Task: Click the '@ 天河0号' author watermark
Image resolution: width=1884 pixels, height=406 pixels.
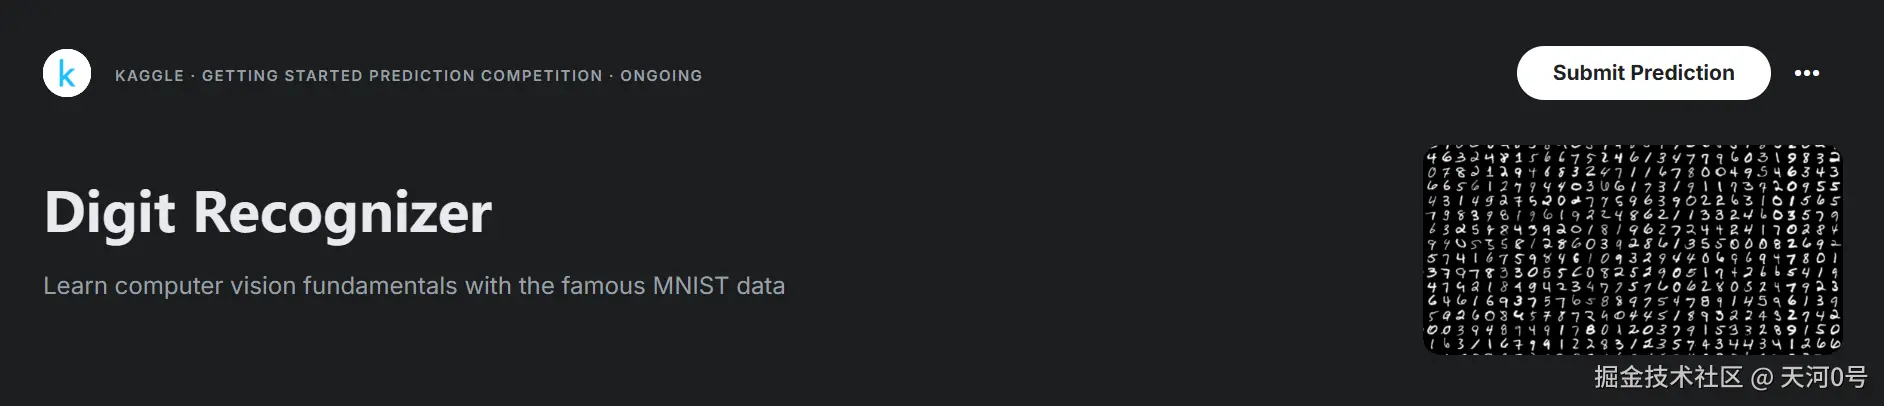Action: [x=1810, y=377]
